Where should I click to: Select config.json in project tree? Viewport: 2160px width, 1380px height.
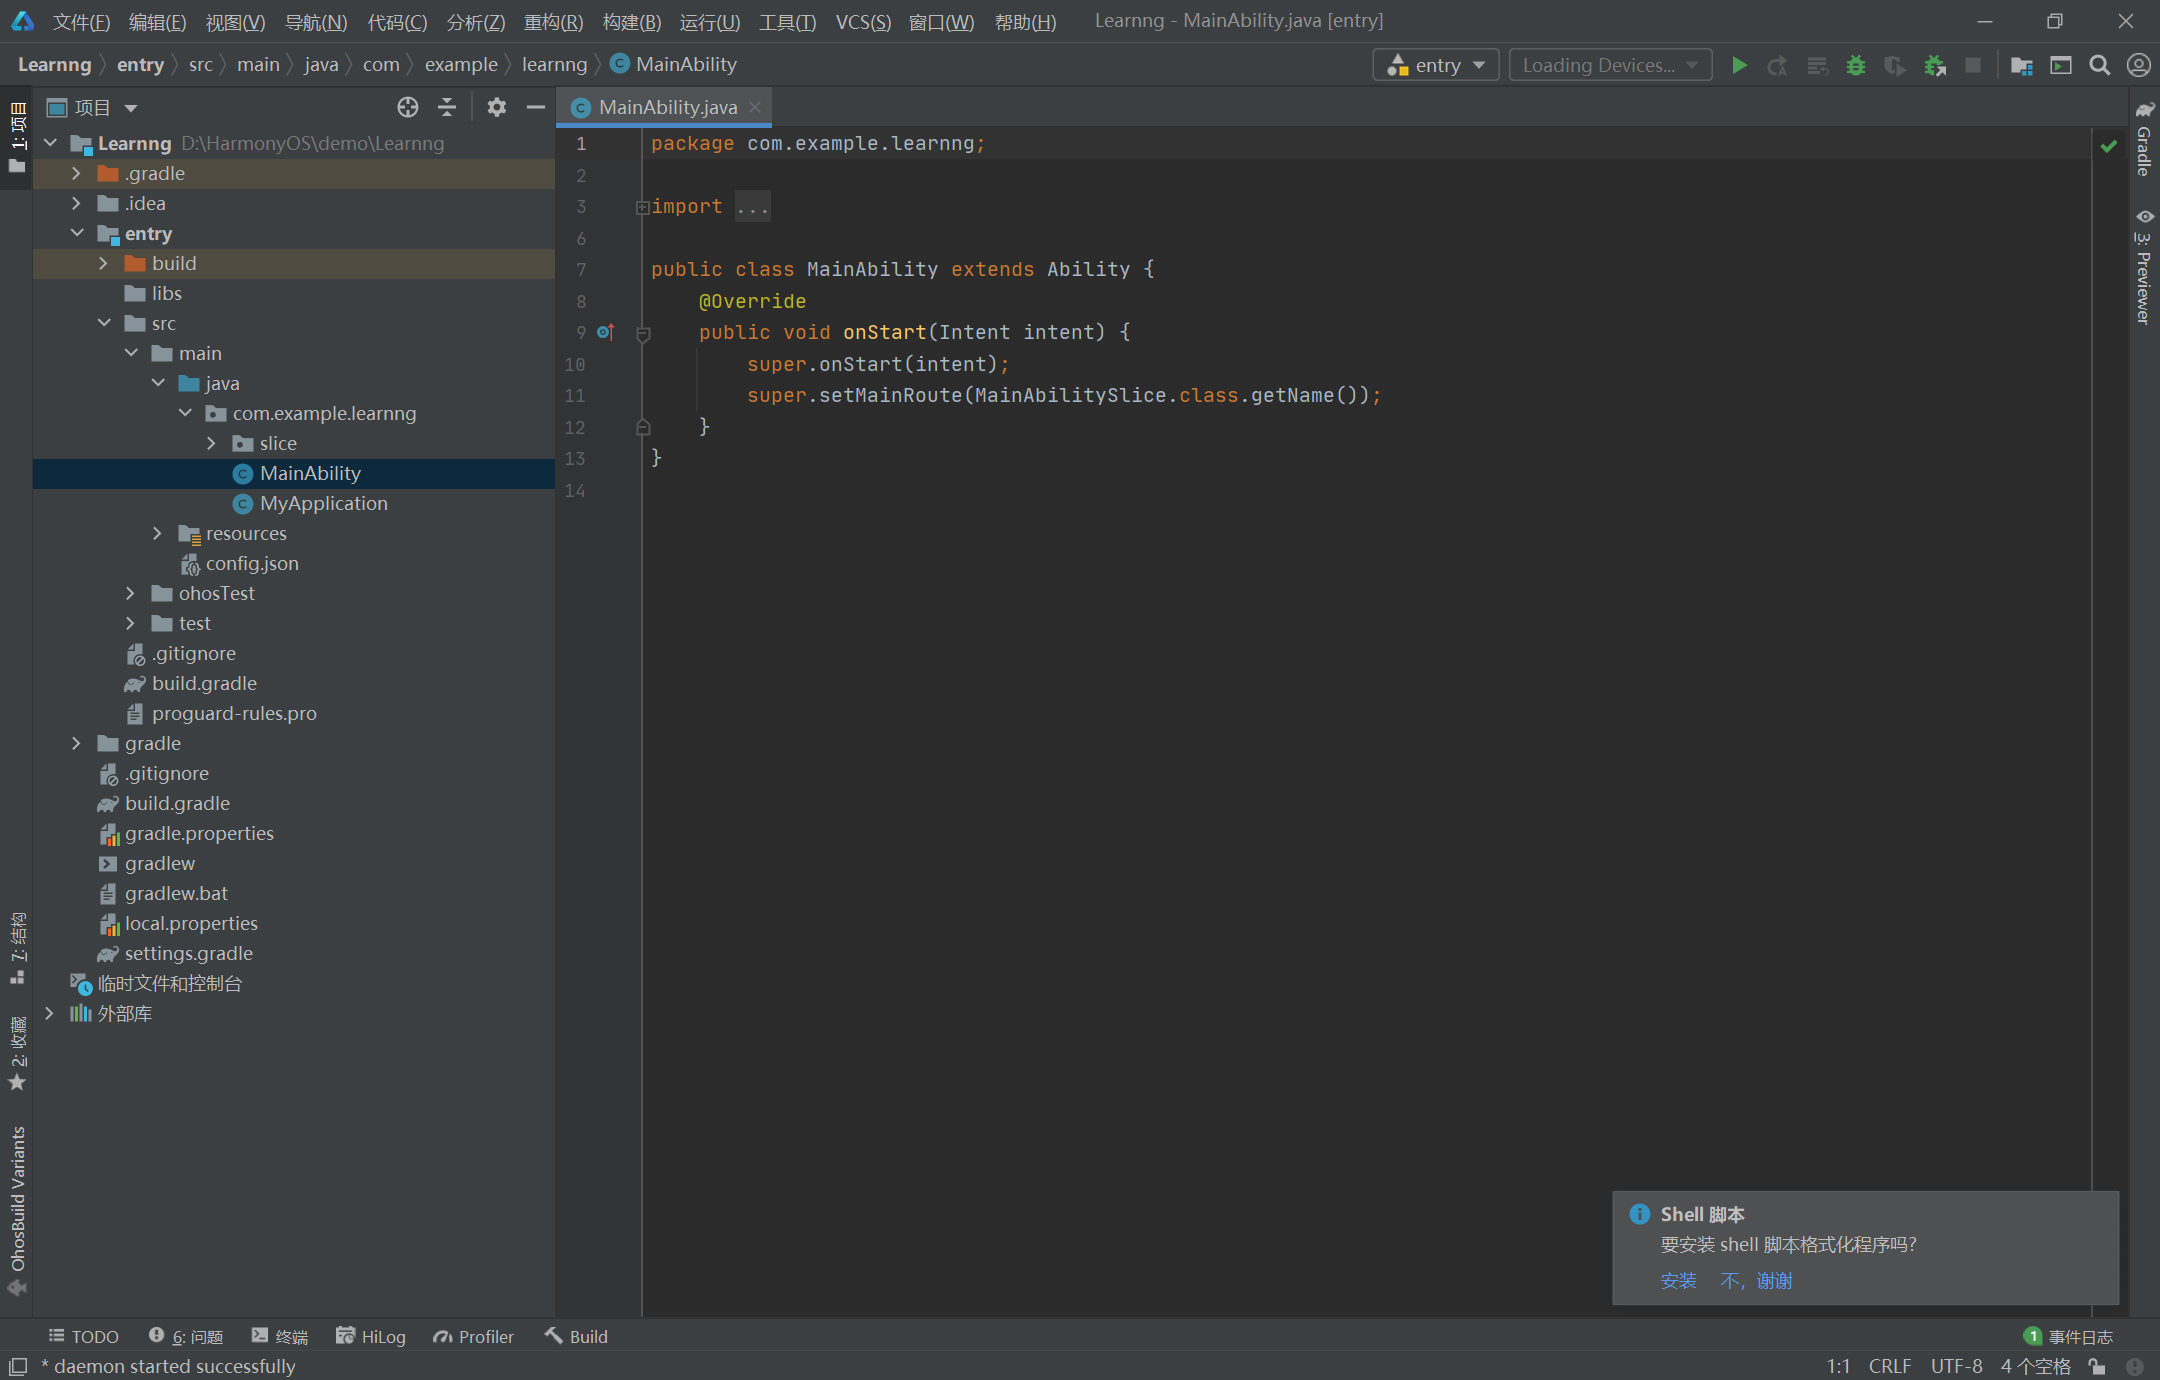tap(252, 563)
